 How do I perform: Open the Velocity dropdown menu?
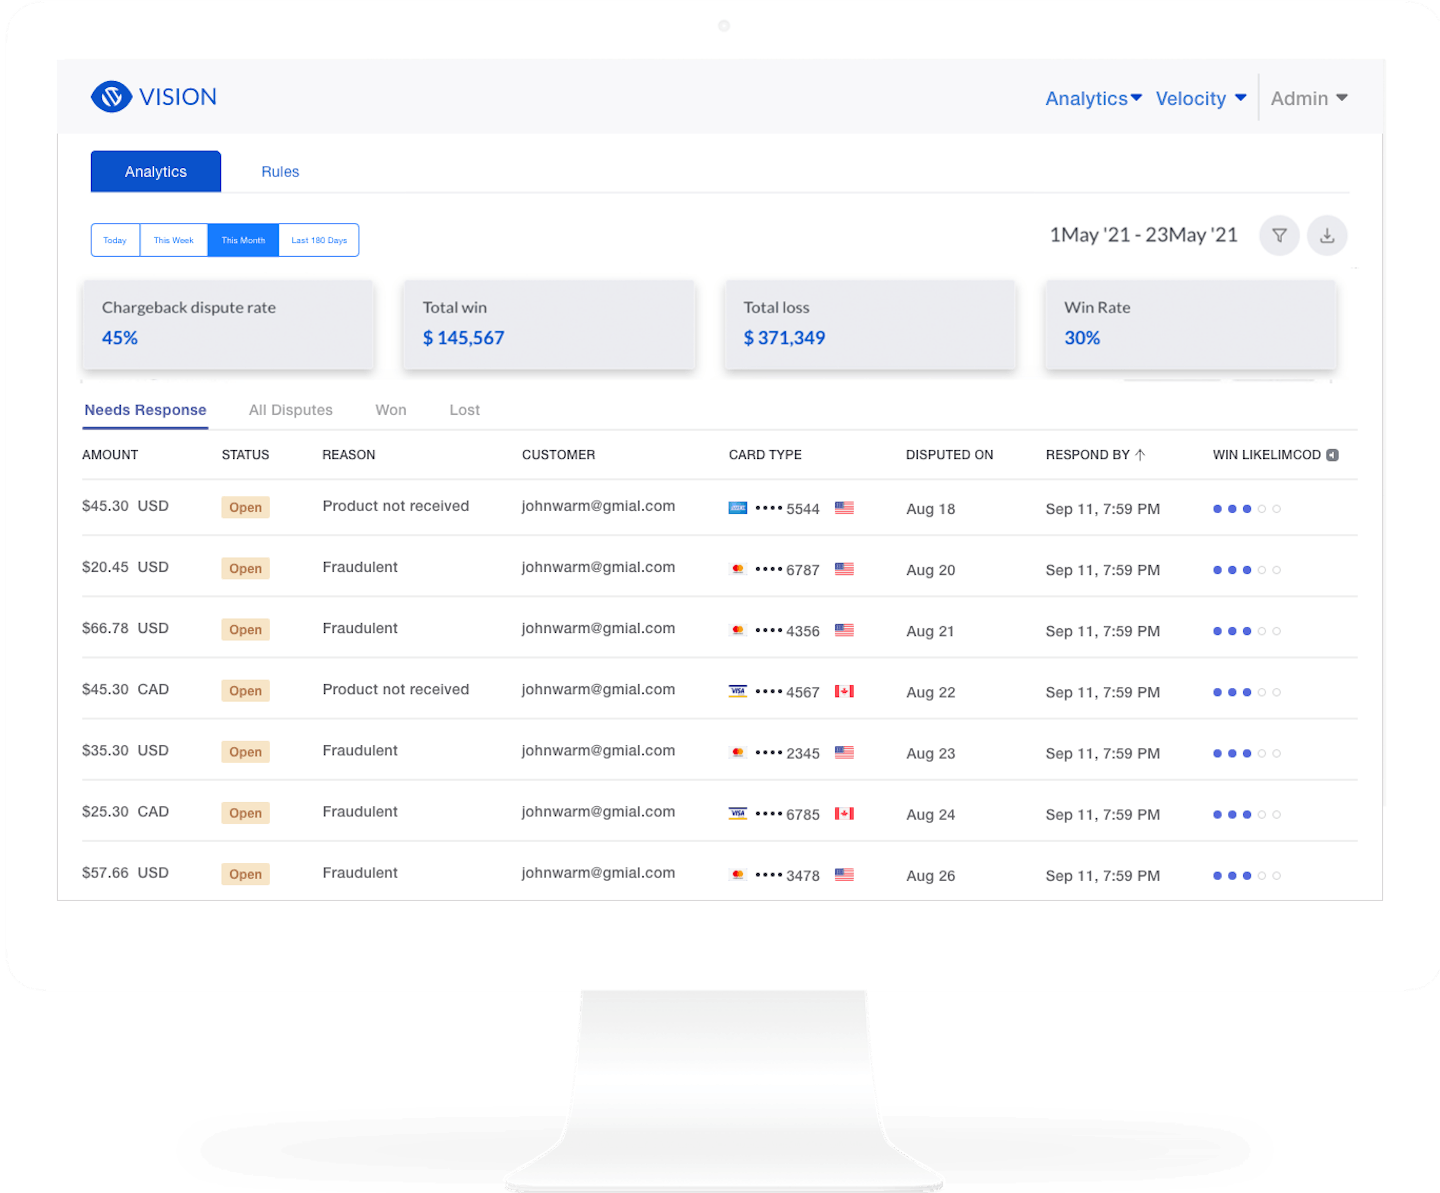[1200, 98]
